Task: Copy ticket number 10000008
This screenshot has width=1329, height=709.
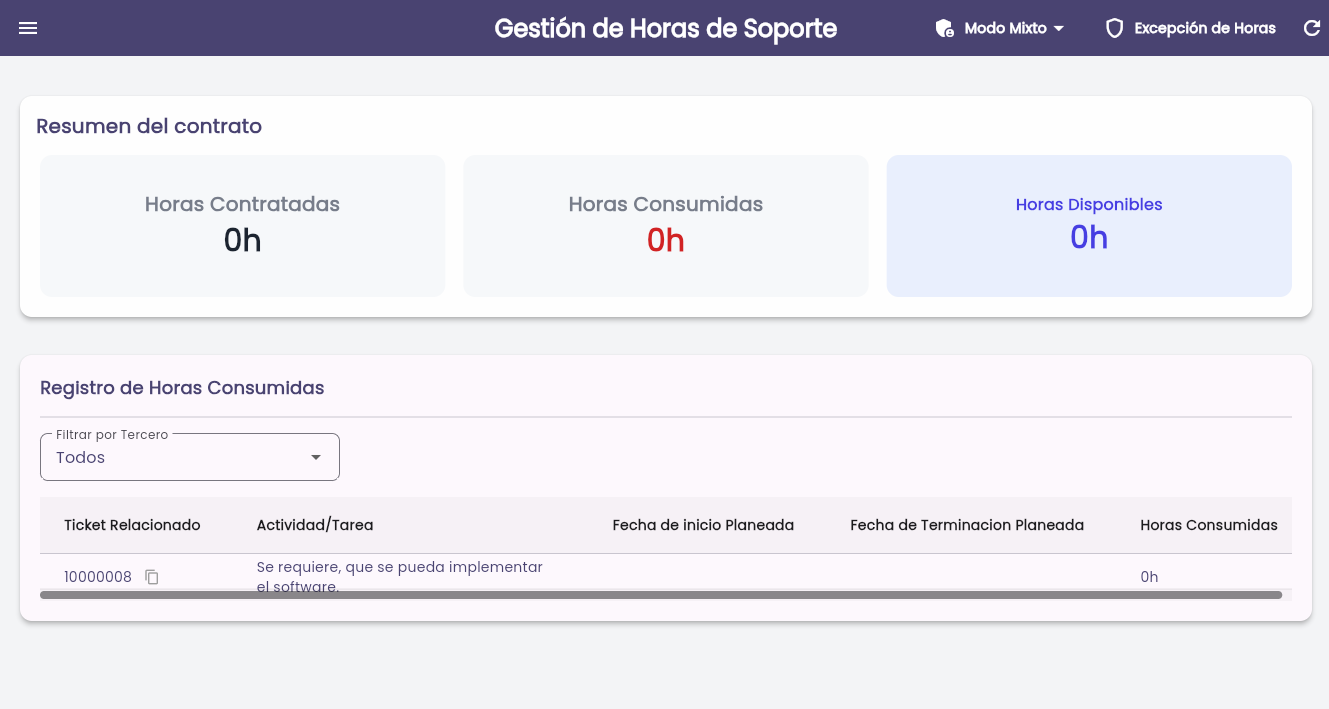Action: (x=152, y=577)
